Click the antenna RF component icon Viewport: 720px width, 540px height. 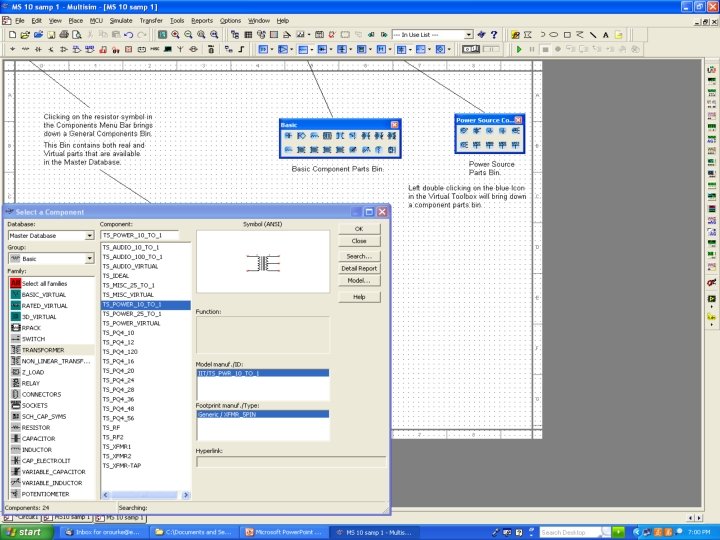pyautogui.click(x=180, y=49)
